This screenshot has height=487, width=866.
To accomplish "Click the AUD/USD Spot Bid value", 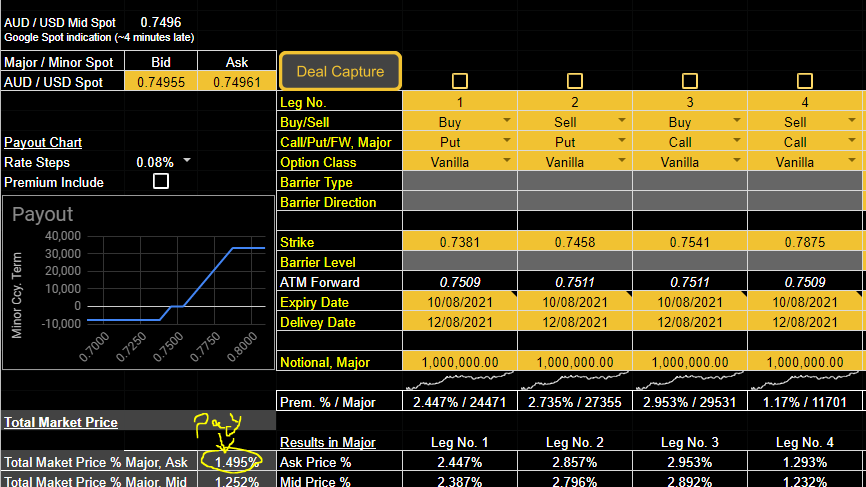I will (x=160, y=82).
